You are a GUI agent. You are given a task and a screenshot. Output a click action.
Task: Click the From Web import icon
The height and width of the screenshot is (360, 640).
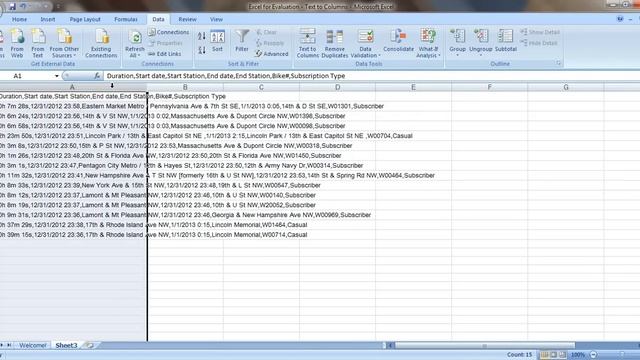17,43
